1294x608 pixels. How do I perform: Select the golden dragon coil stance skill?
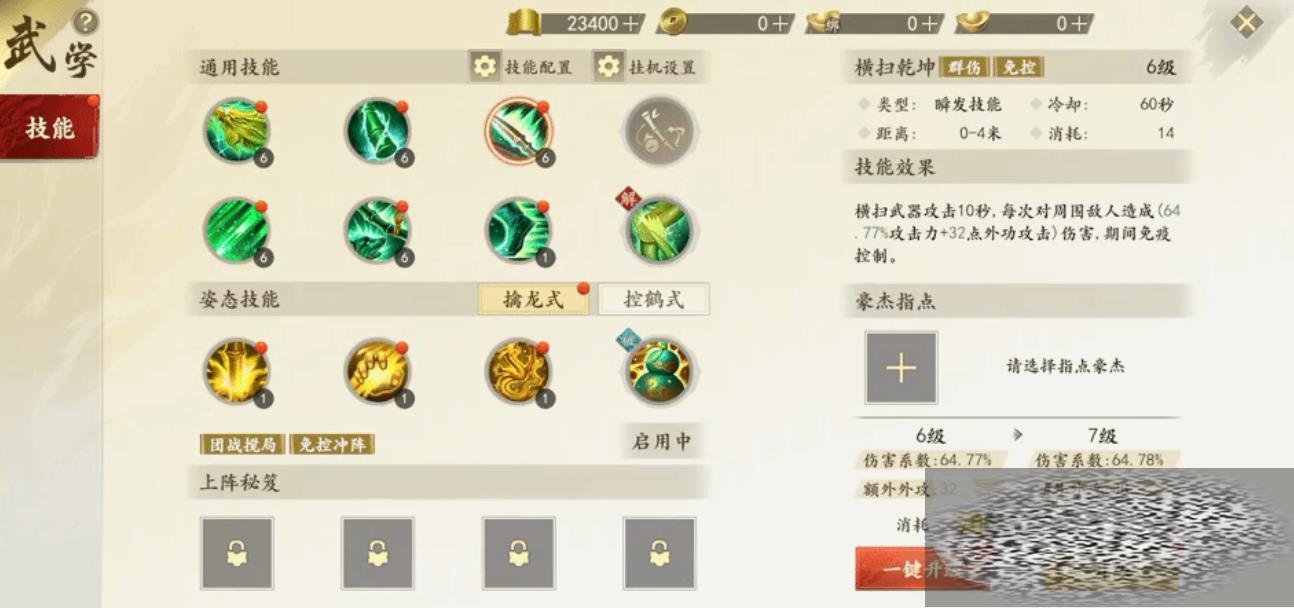point(519,371)
